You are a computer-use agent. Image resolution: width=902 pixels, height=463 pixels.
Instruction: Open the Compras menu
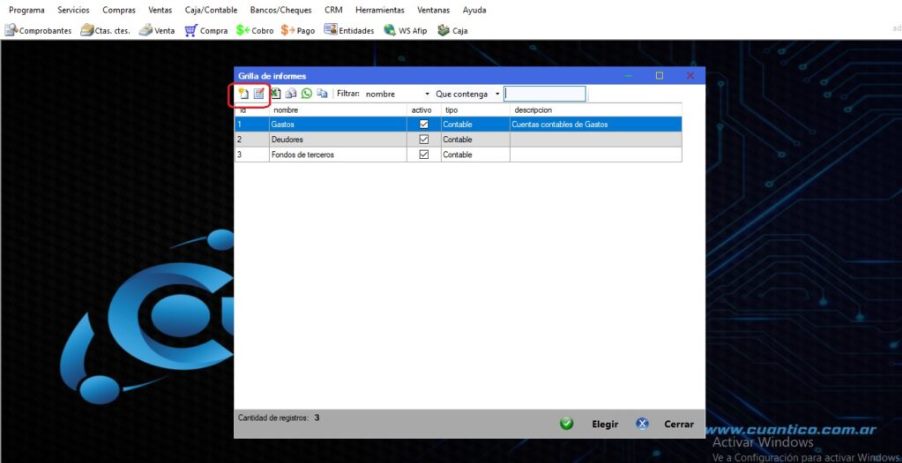[119, 10]
